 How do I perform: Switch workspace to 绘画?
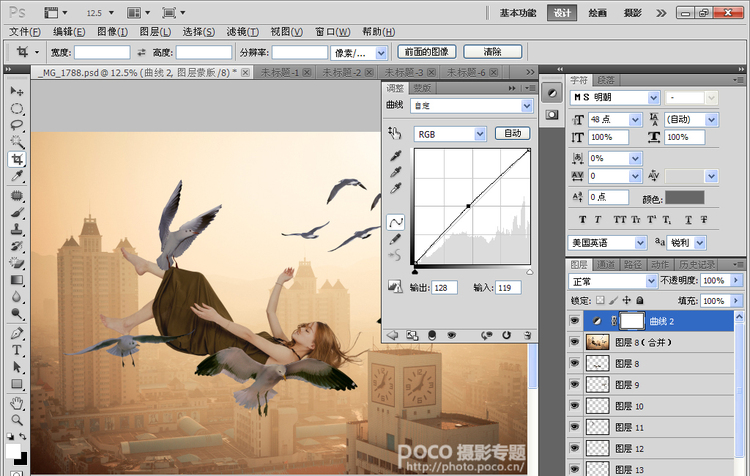pos(597,13)
